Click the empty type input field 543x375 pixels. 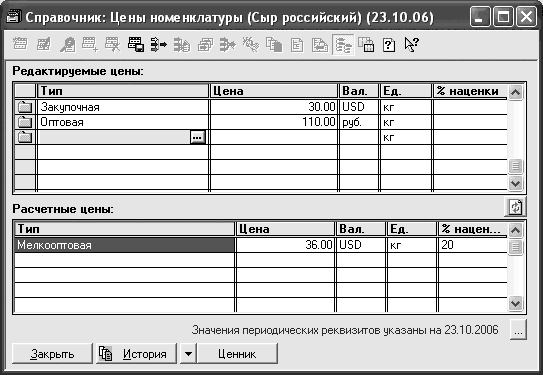114,137
